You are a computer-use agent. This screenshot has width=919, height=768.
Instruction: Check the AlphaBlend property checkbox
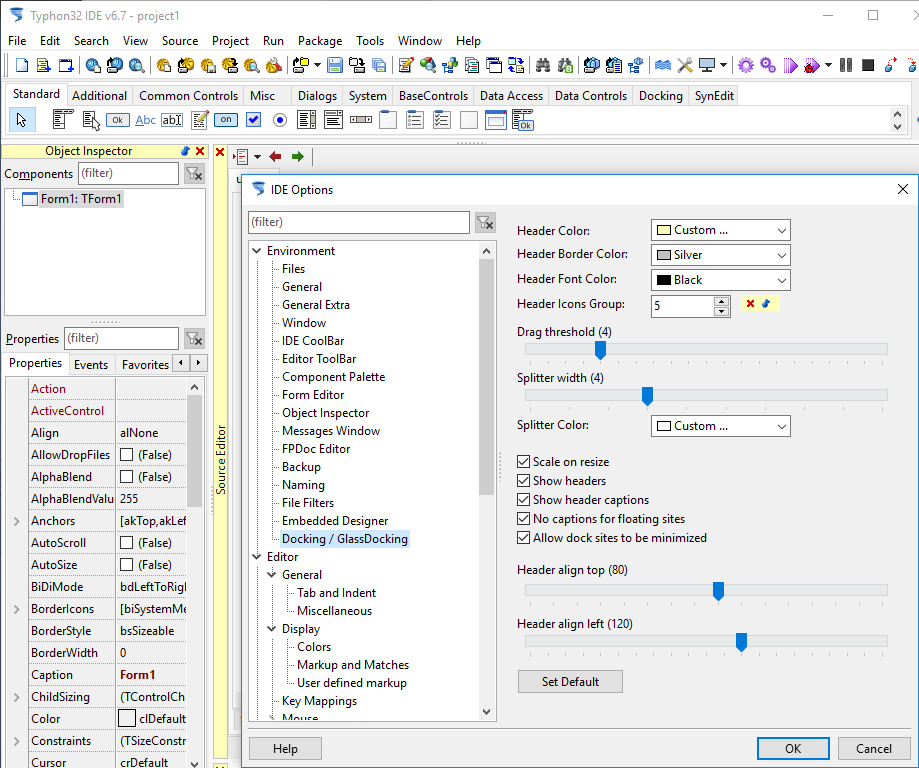[x=127, y=477]
